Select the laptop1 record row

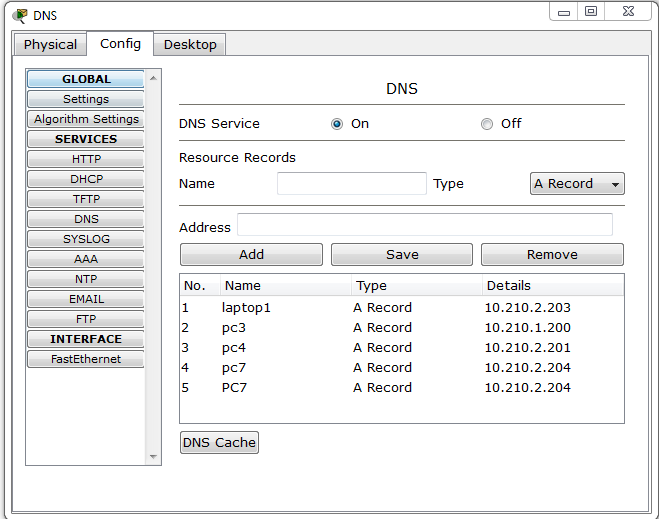[x=402, y=308]
